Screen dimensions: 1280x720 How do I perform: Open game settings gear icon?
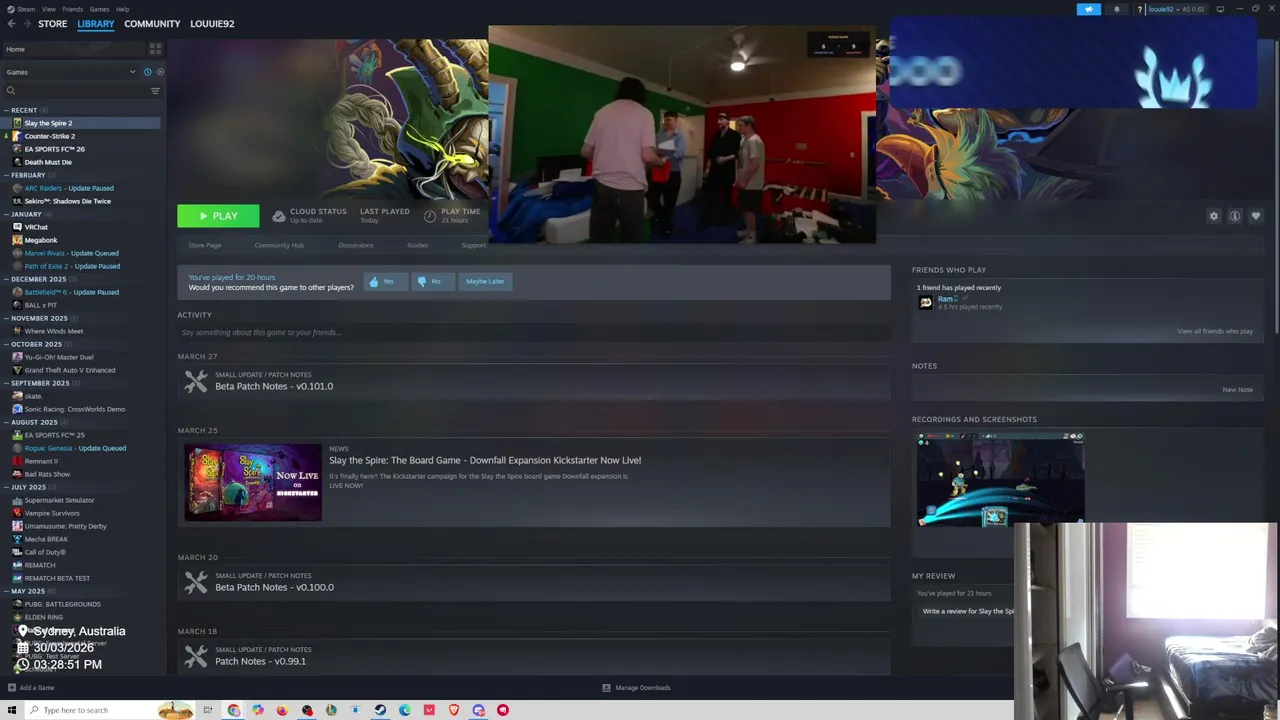pos(1214,216)
